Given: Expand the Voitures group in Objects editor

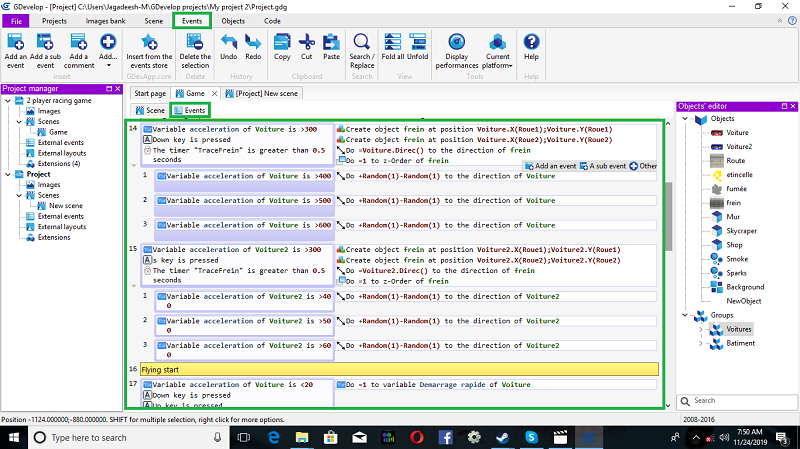Looking at the screenshot, I should (699, 328).
